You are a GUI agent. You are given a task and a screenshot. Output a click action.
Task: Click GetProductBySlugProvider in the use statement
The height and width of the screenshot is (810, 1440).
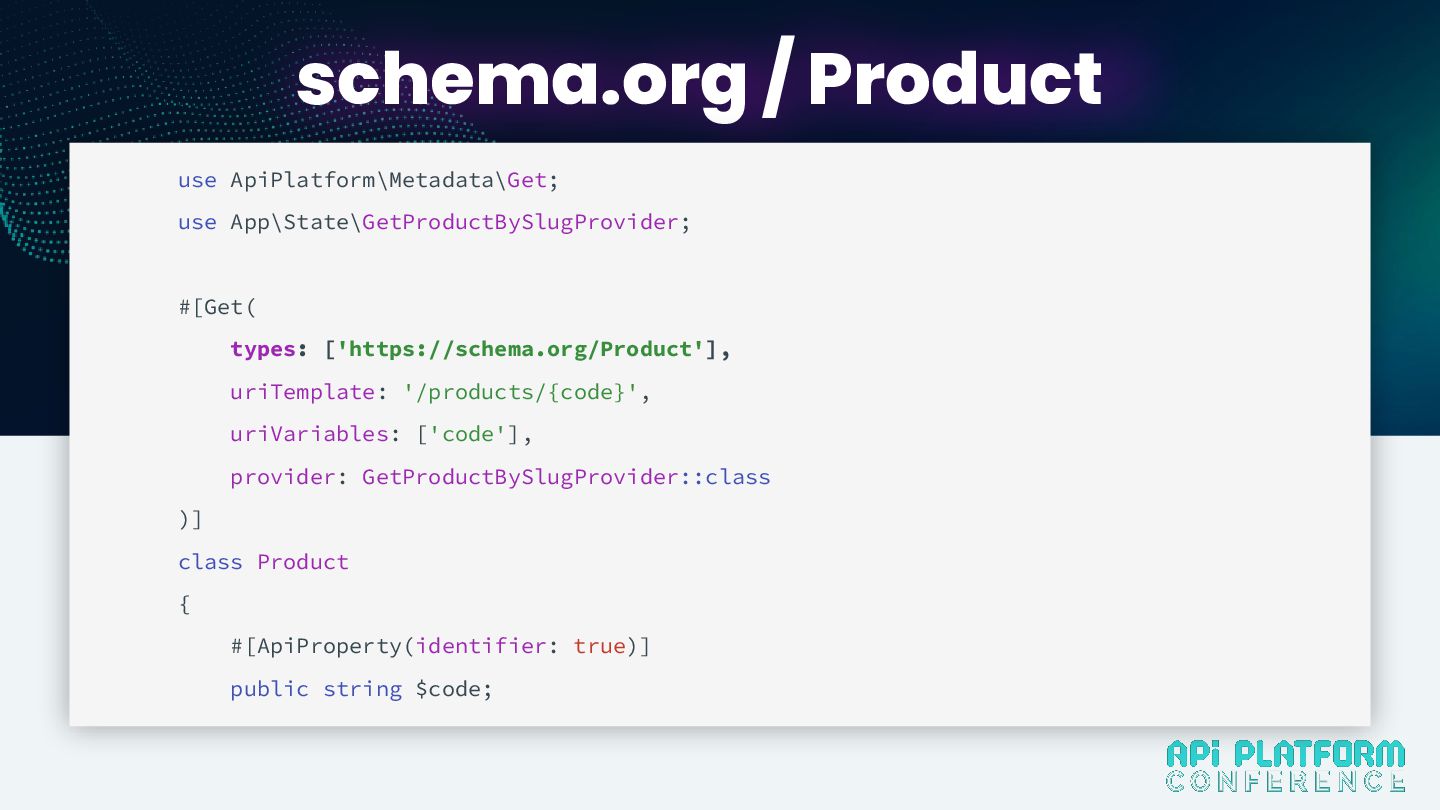[x=520, y=222]
